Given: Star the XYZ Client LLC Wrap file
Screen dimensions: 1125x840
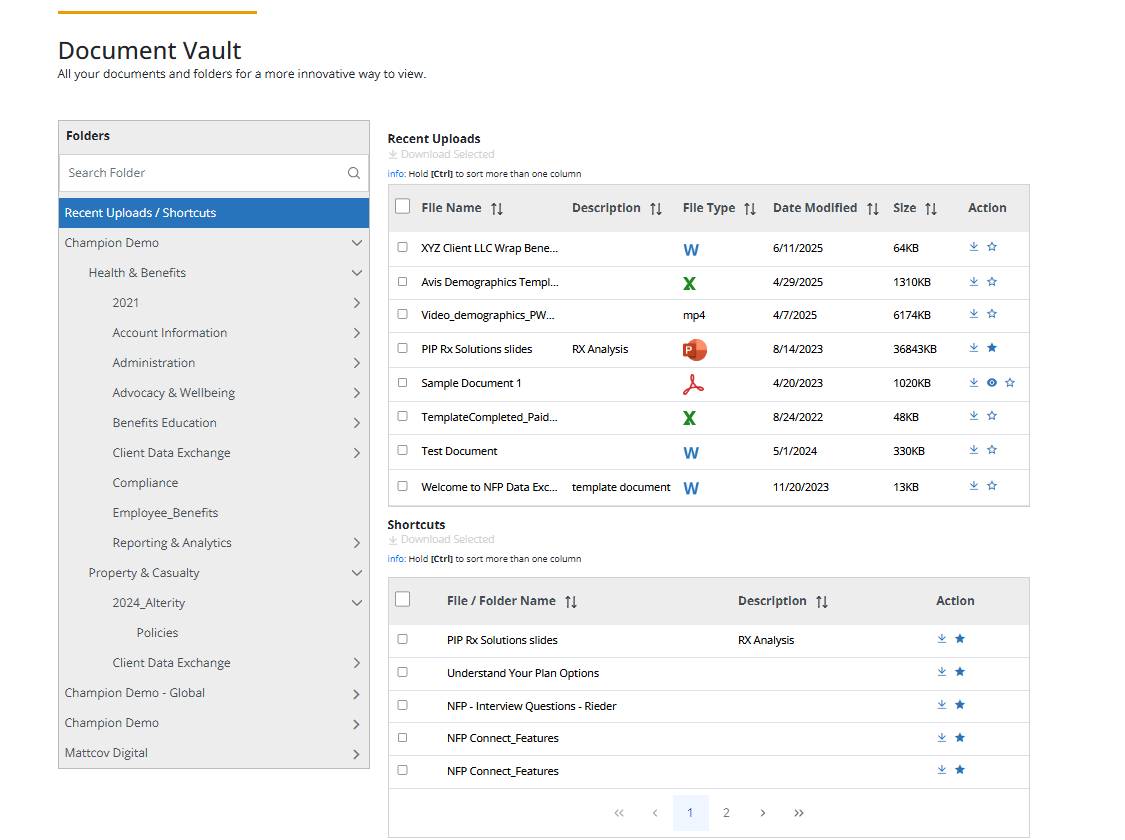Looking at the screenshot, I should (x=992, y=247).
